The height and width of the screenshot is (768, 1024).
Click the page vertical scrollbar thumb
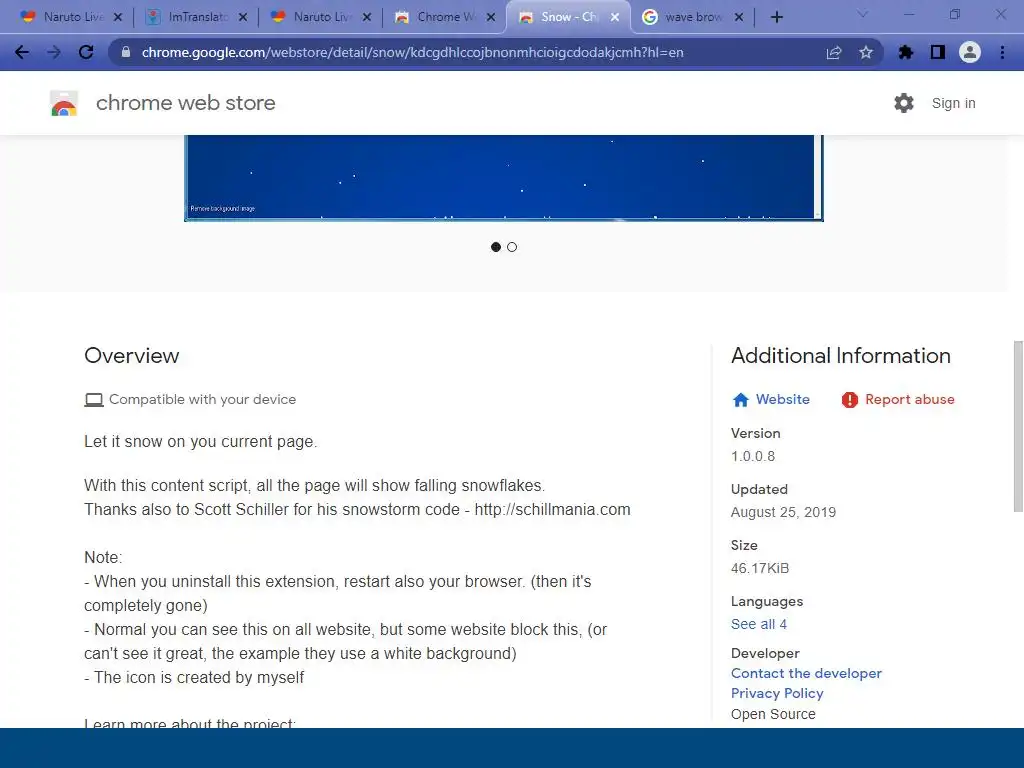1018,426
